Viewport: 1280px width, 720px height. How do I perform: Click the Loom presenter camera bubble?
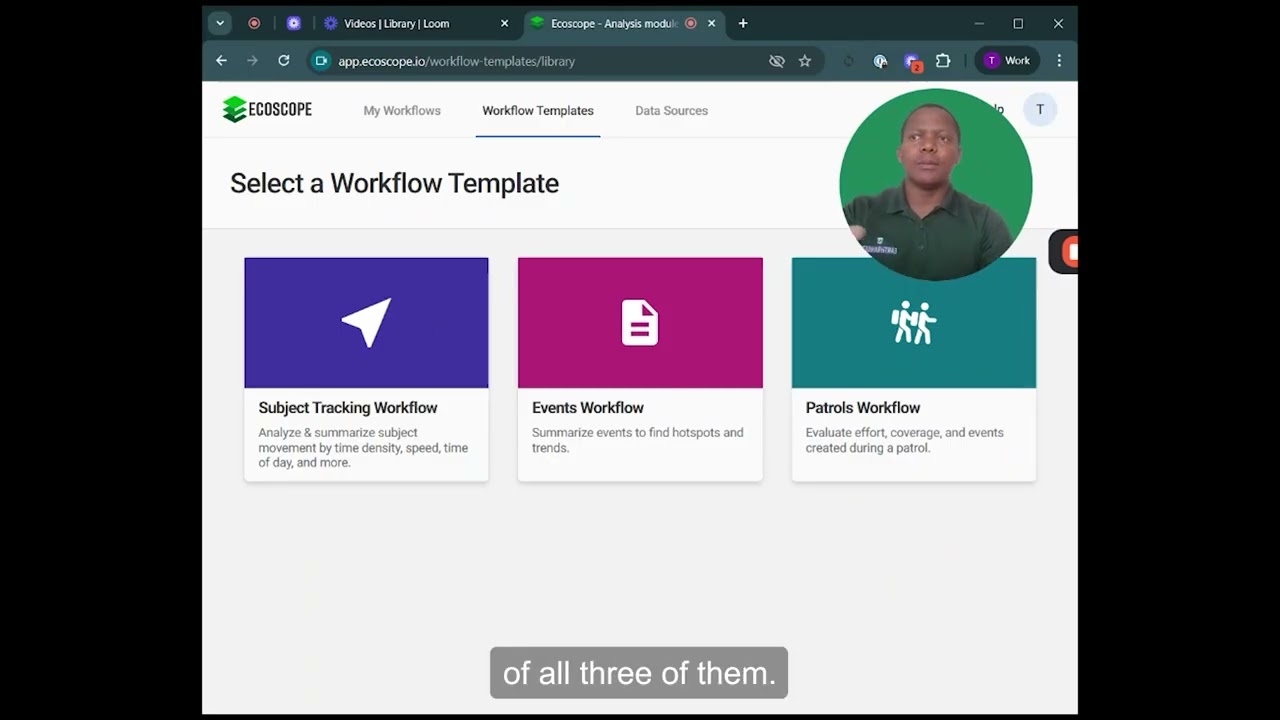click(x=936, y=185)
